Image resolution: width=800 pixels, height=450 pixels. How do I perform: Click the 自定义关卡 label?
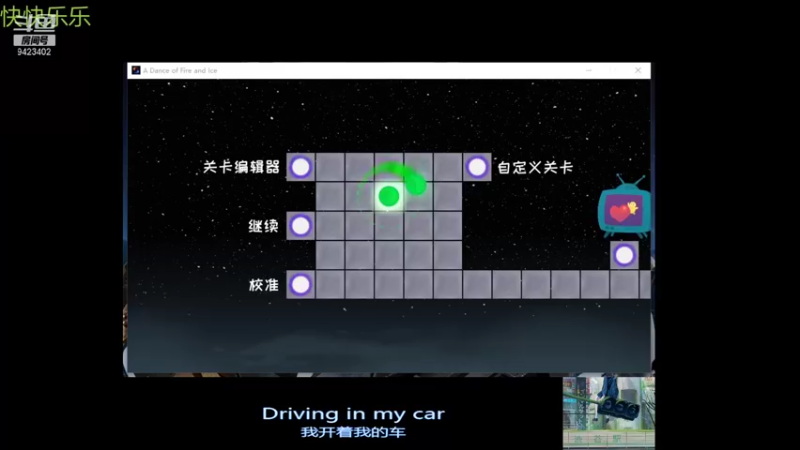pyautogui.click(x=535, y=167)
